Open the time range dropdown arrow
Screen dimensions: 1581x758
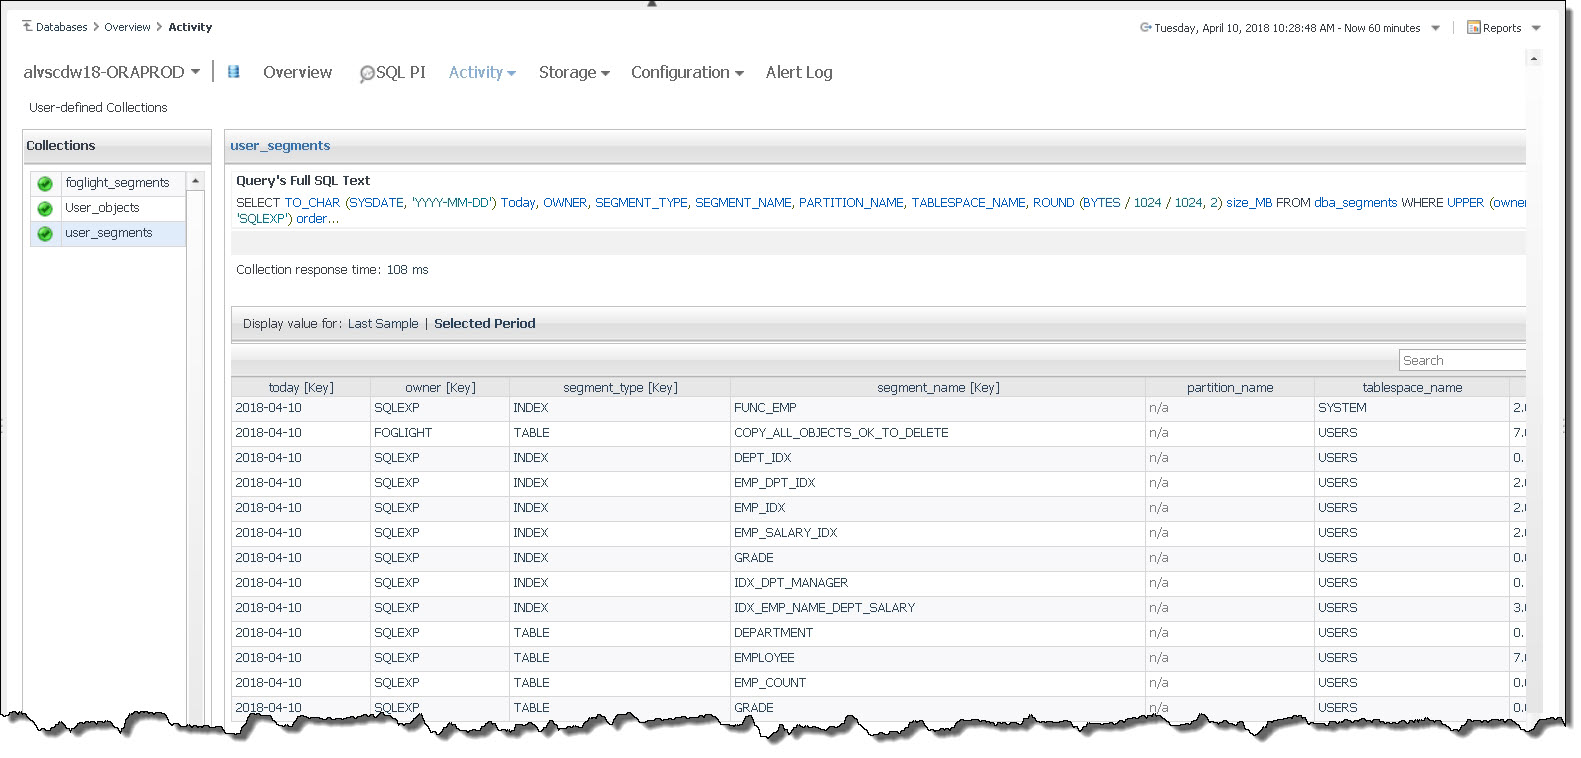[x=1435, y=28]
